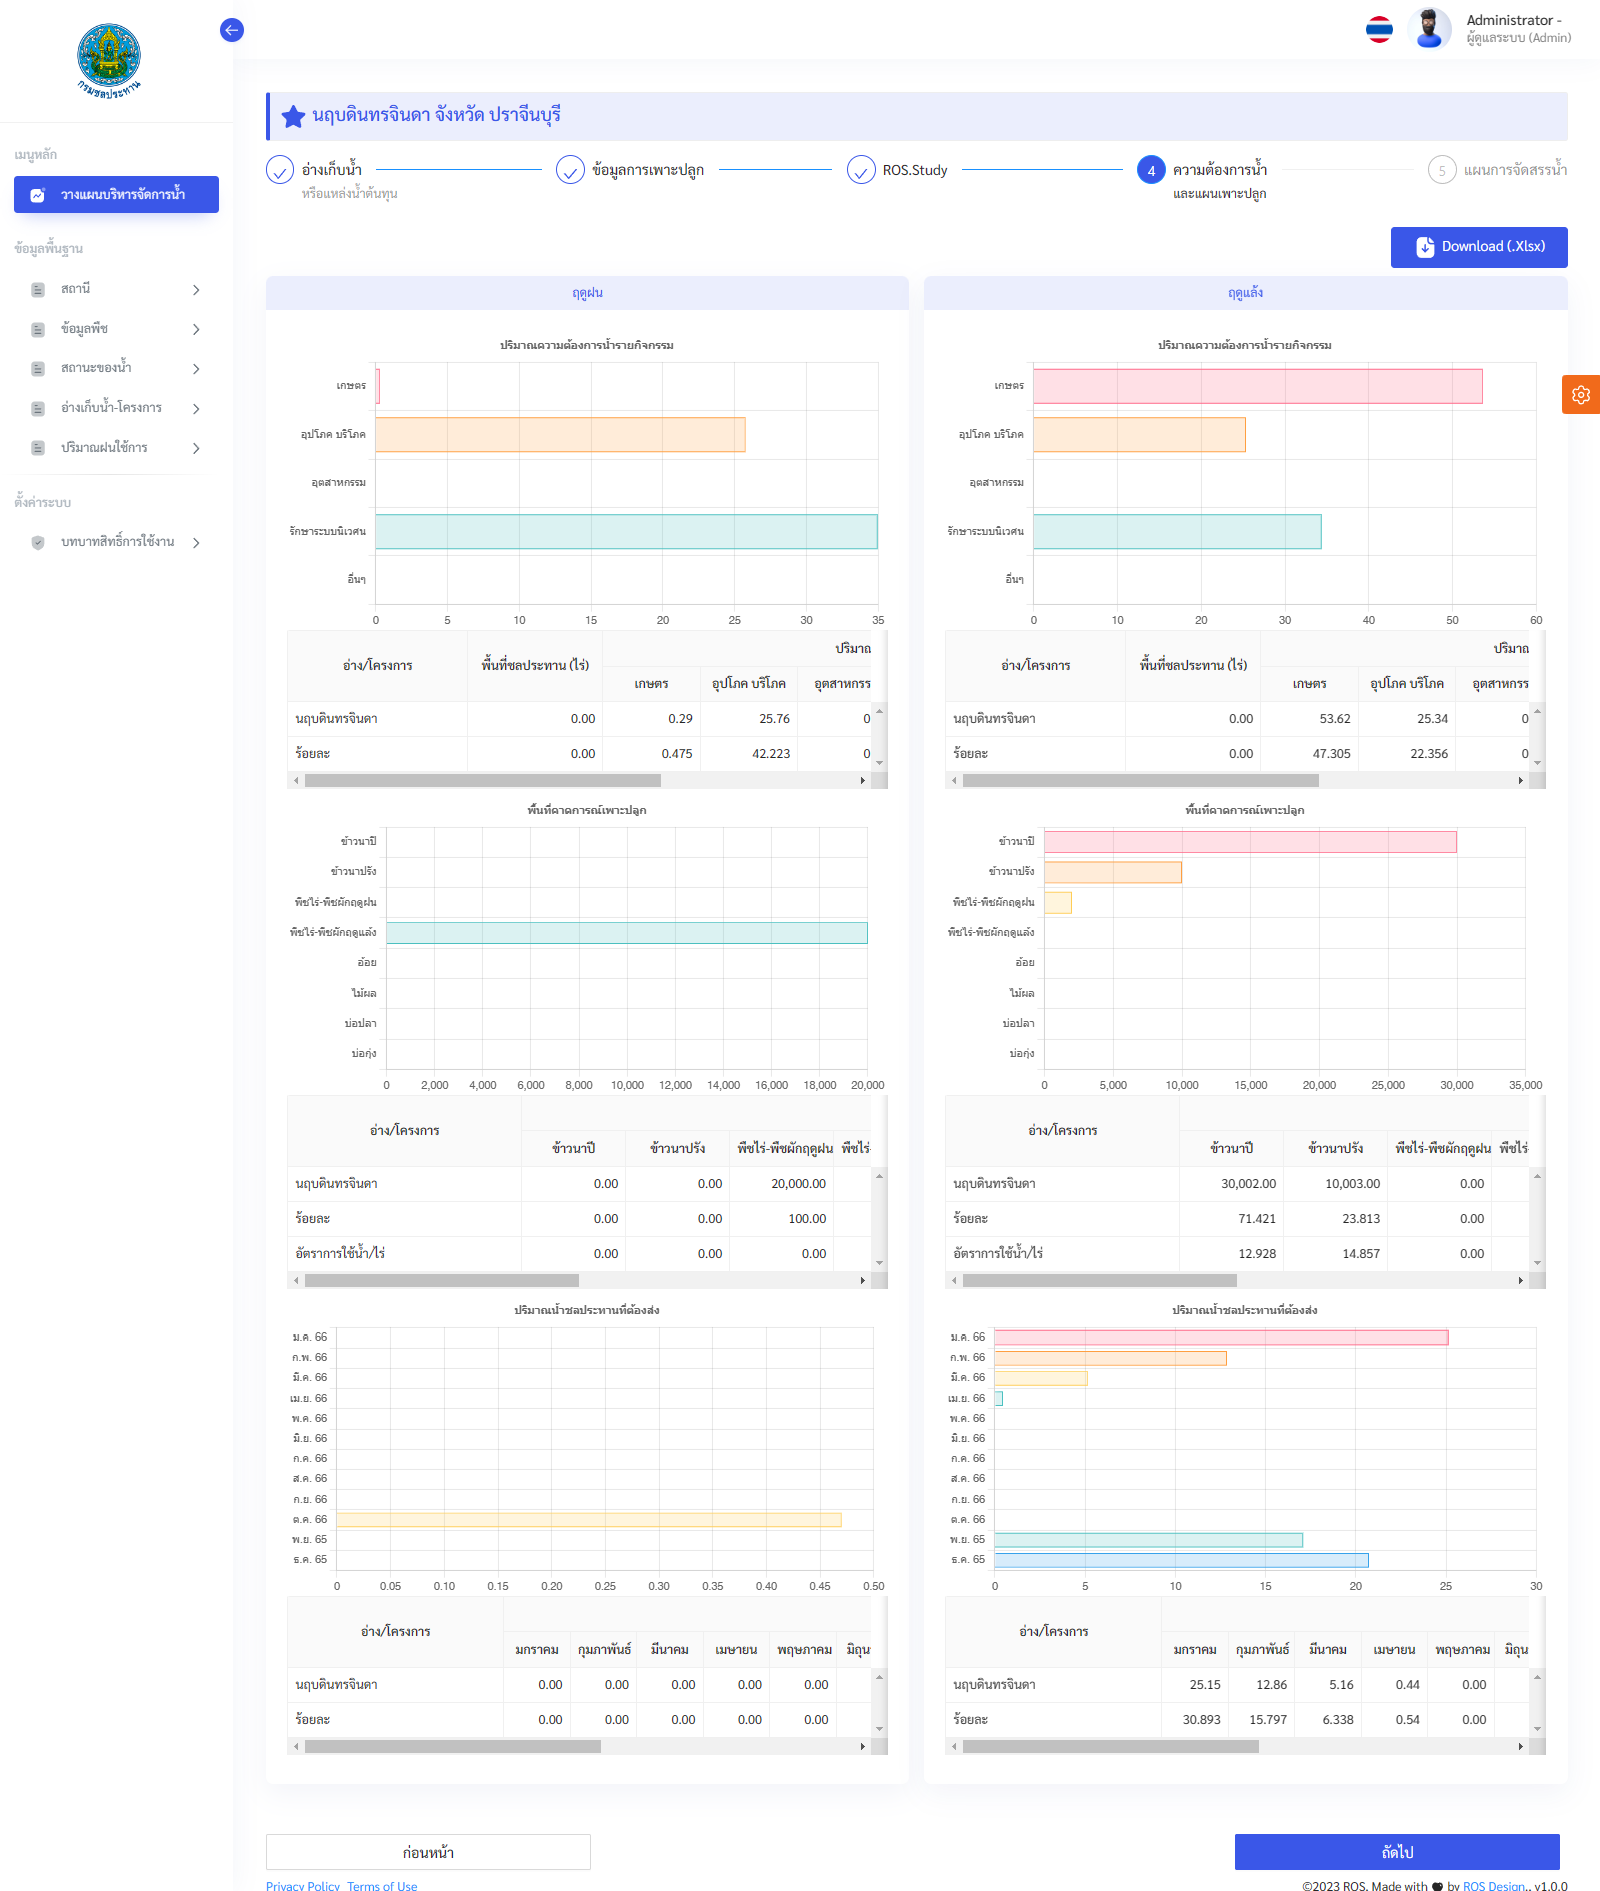Select the ROS.Study step checkmark circle
The height and width of the screenshot is (1891, 1600).
(x=861, y=171)
